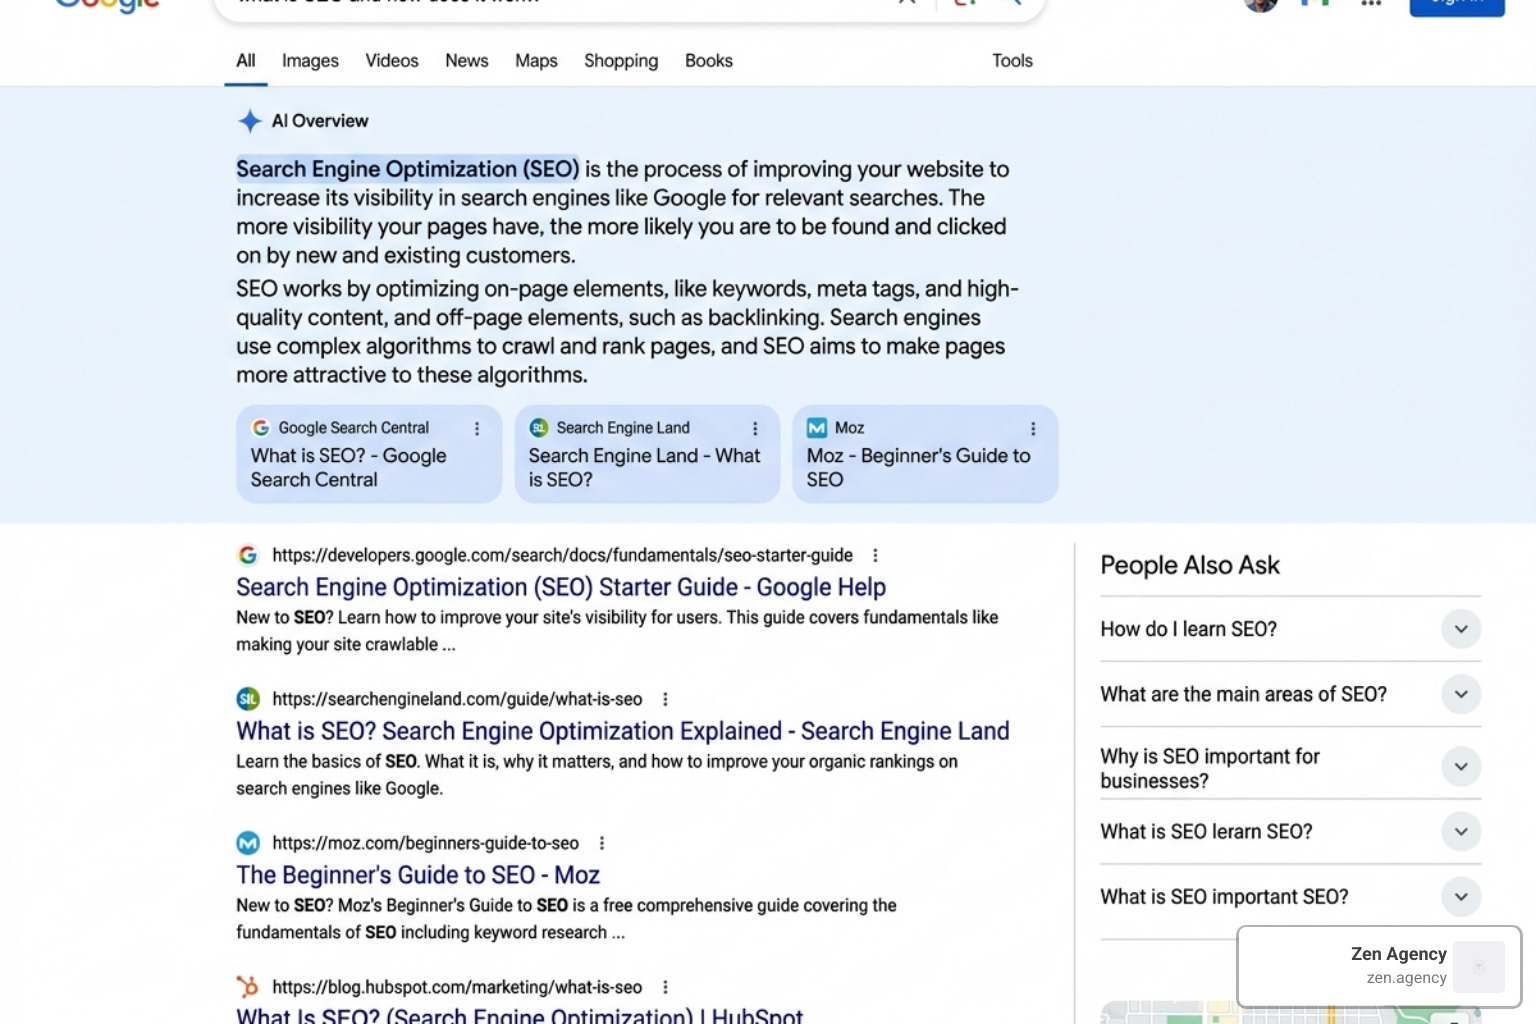Open Google Search Central source card
Screen dimensions: 1536x1024
[369, 454]
